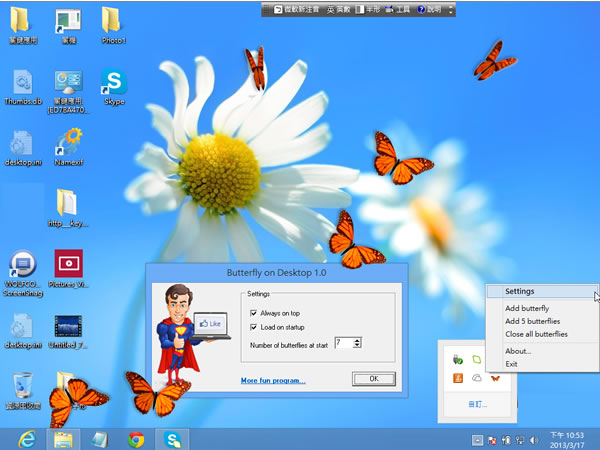Click the Facebook Like button
This screenshot has height=450, width=600.
tap(212, 324)
